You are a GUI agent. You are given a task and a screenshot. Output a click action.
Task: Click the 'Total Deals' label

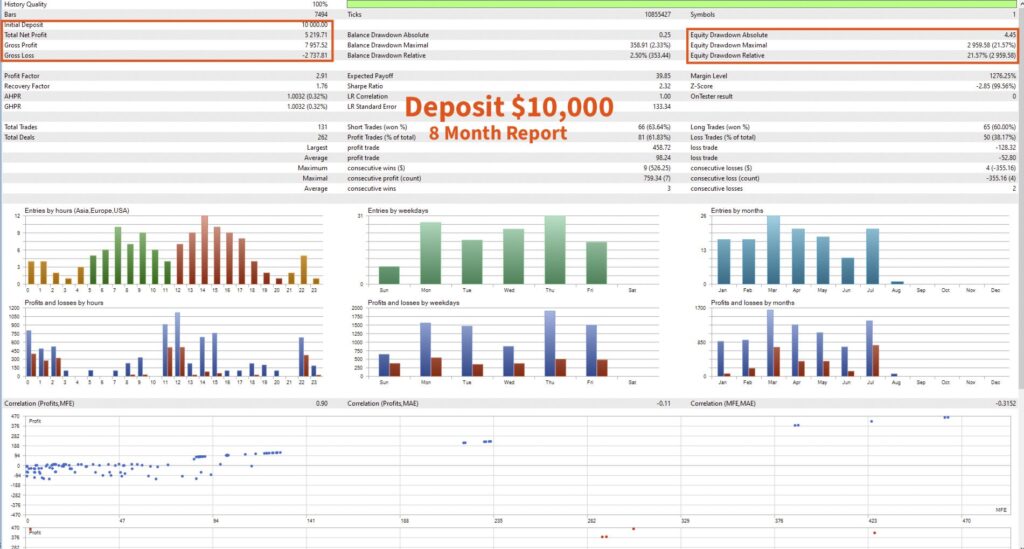20,138
